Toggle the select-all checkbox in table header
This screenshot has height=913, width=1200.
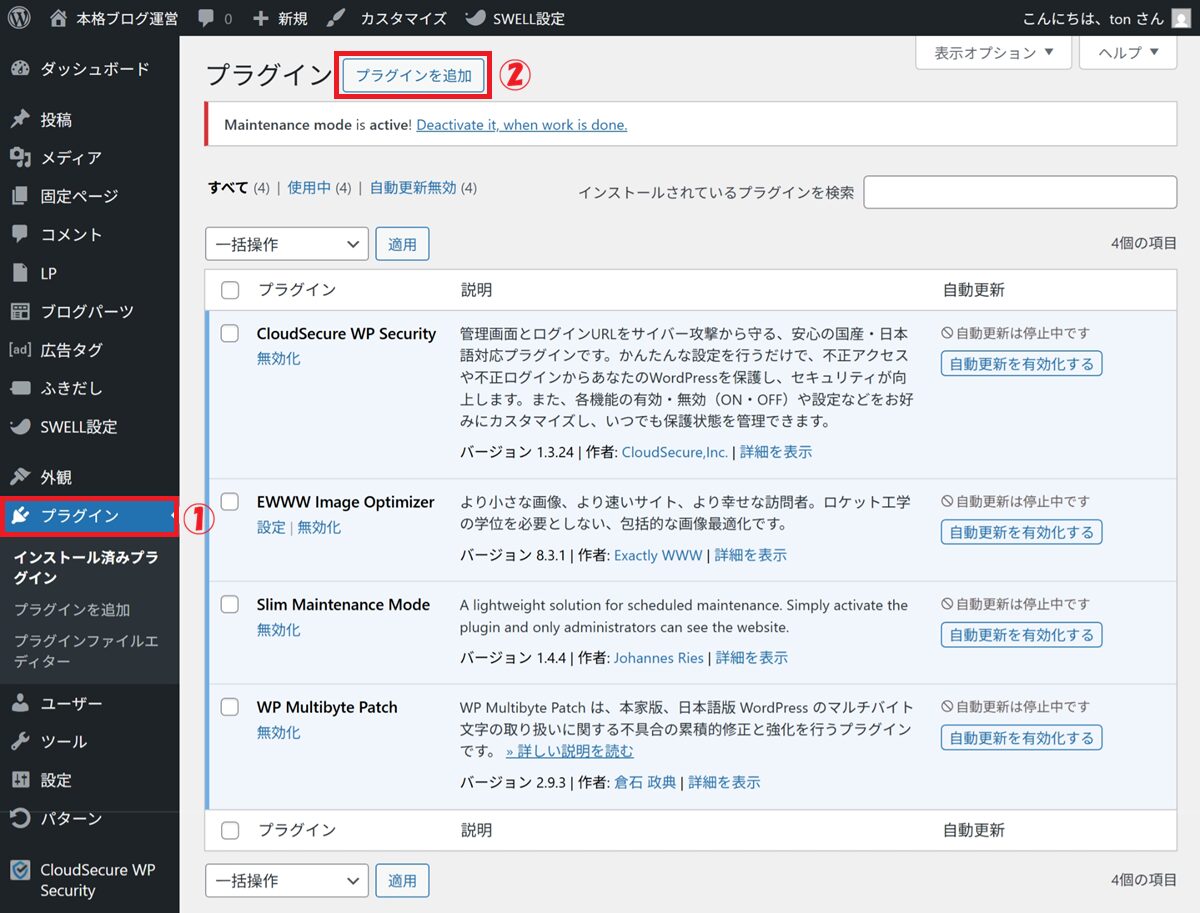pyautogui.click(x=230, y=290)
